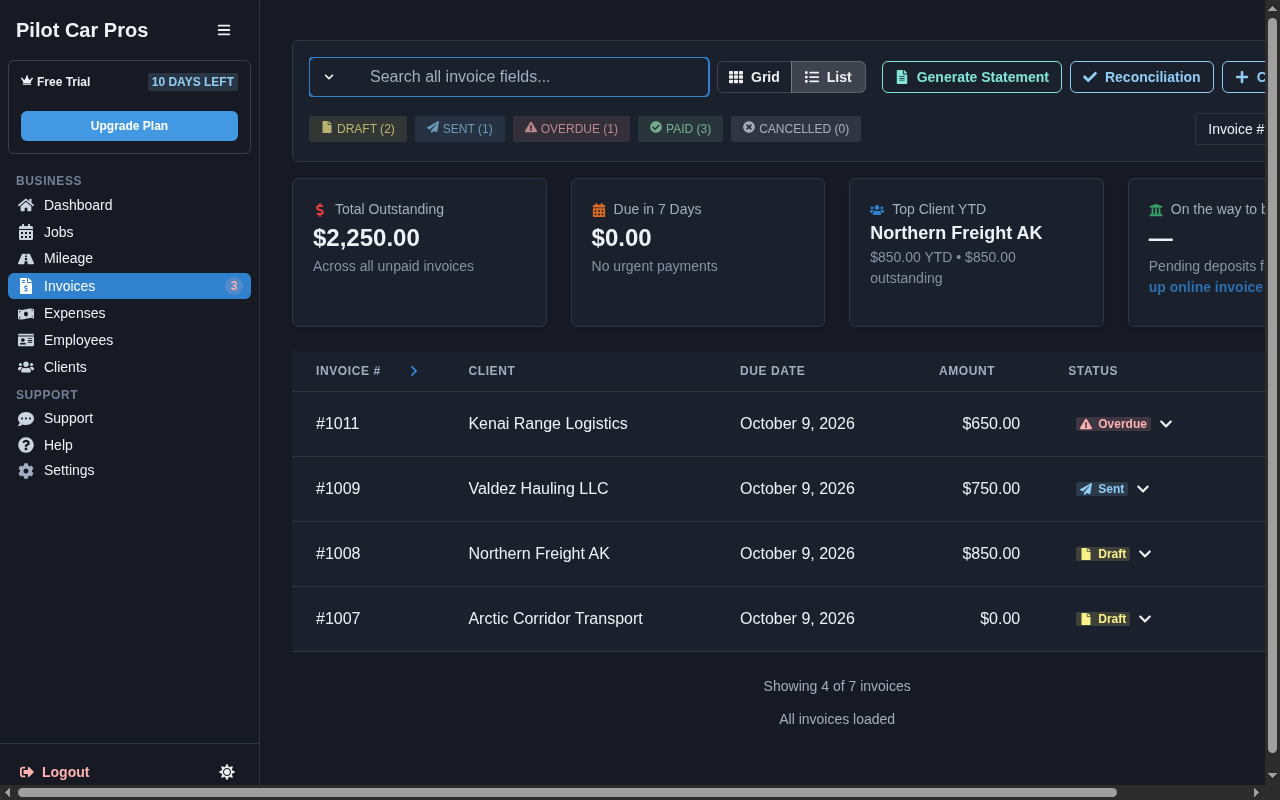Log out using the Logout link

coord(55,772)
